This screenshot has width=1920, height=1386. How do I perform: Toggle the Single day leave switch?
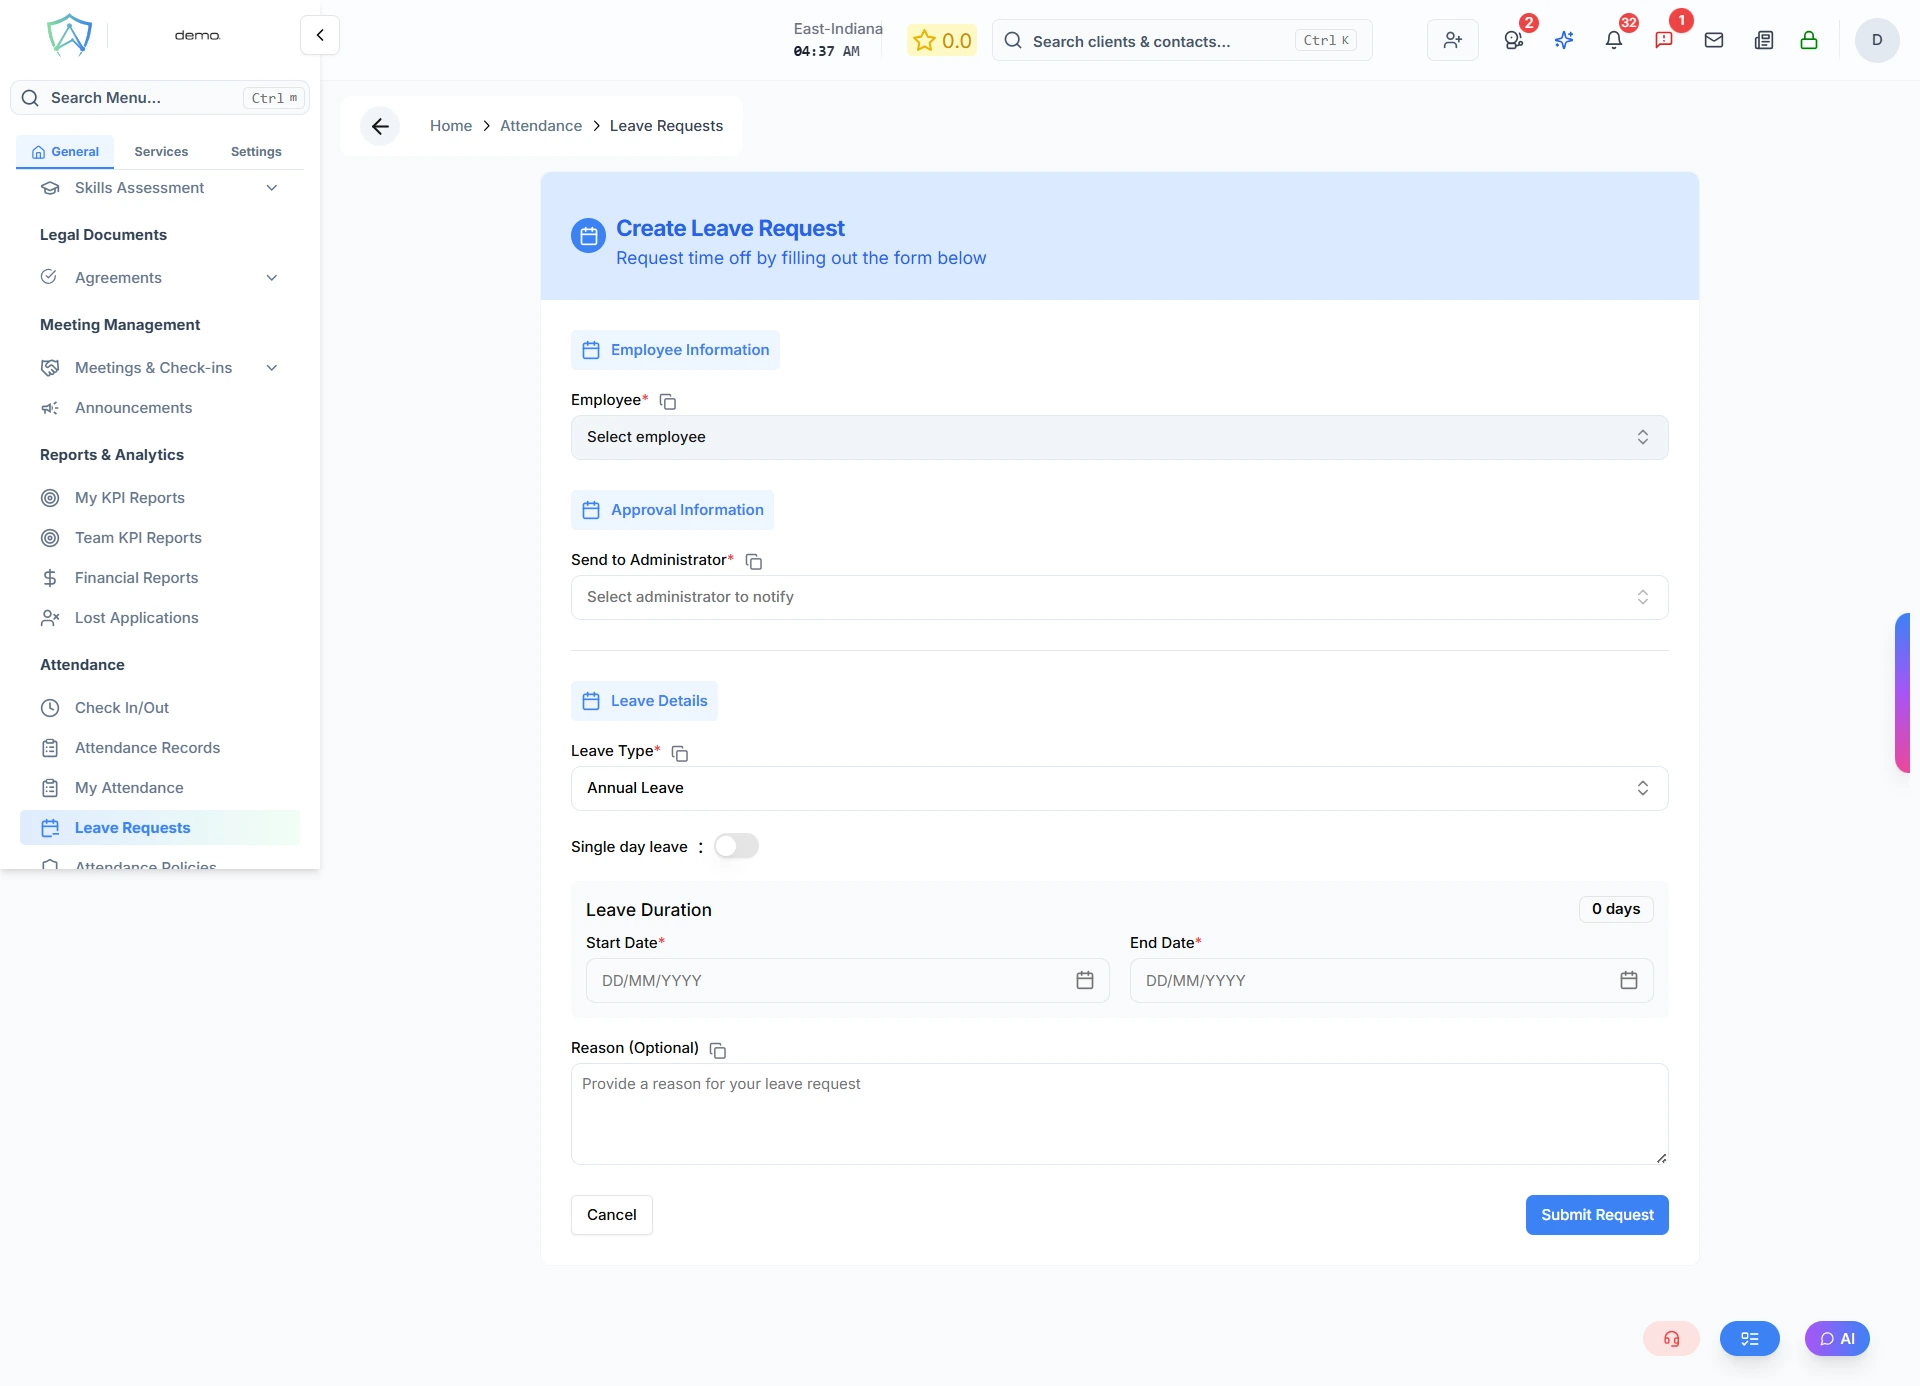[737, 845]
